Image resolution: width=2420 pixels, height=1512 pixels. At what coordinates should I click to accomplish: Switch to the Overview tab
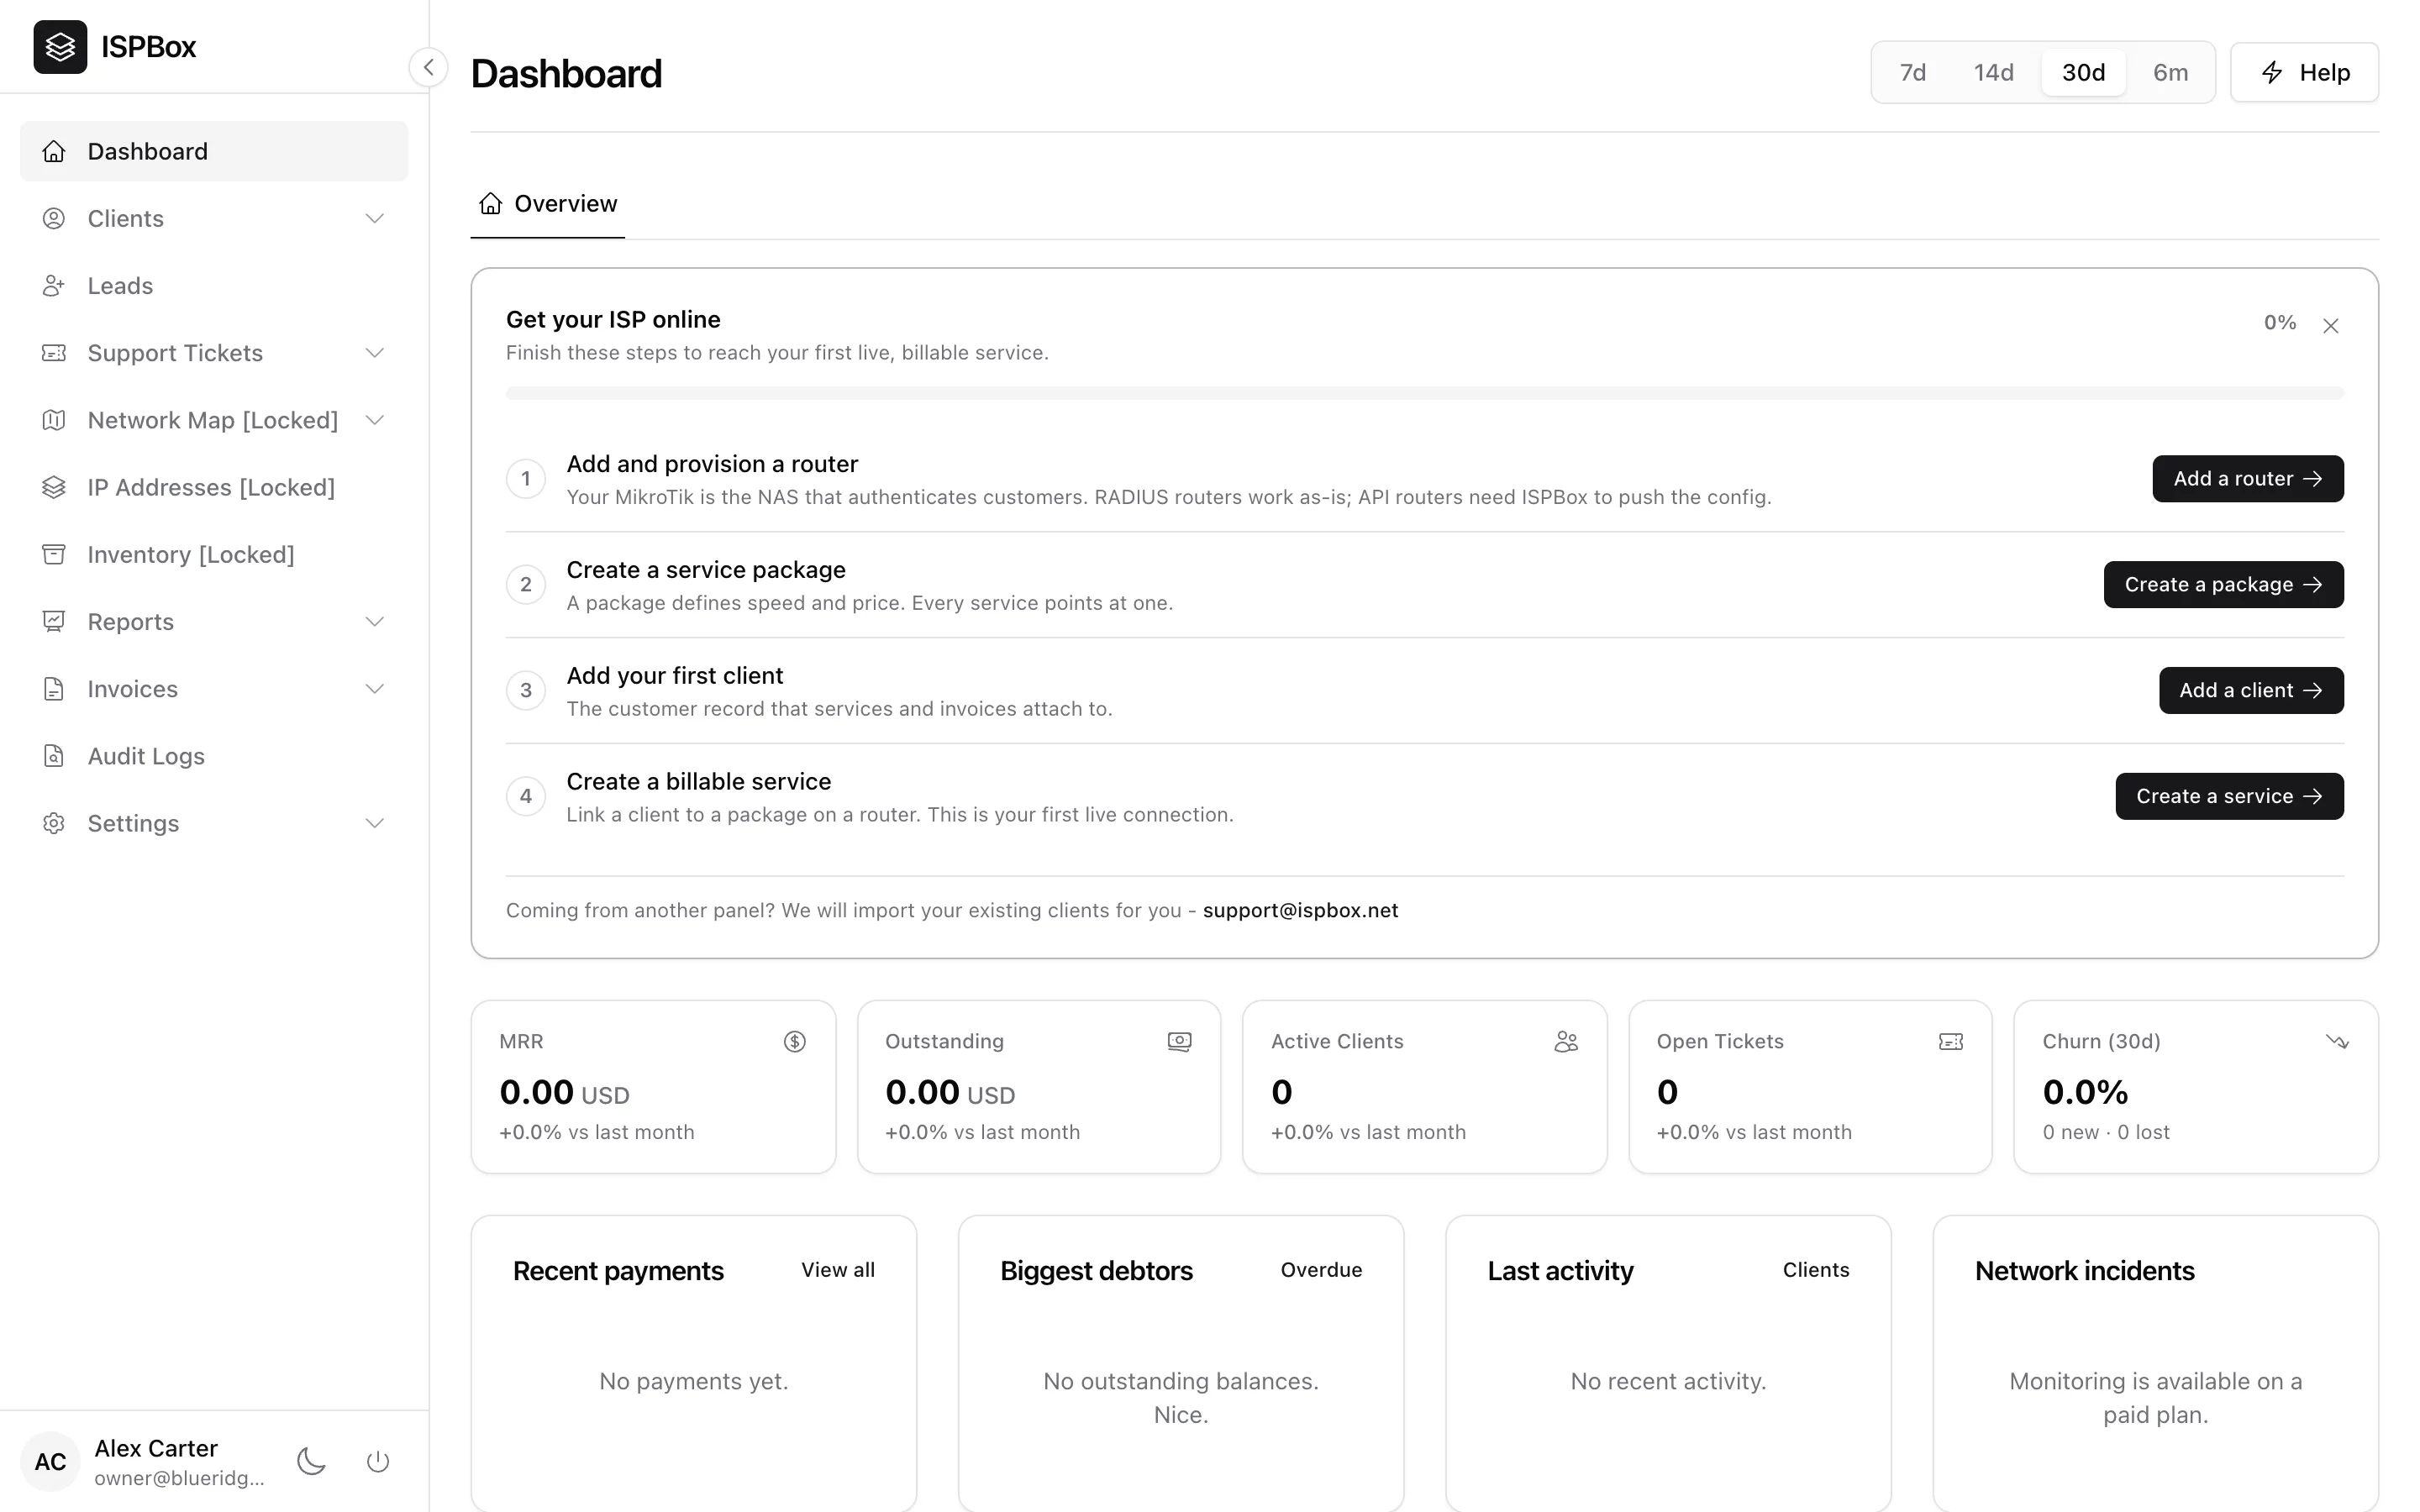click(548, 204)
